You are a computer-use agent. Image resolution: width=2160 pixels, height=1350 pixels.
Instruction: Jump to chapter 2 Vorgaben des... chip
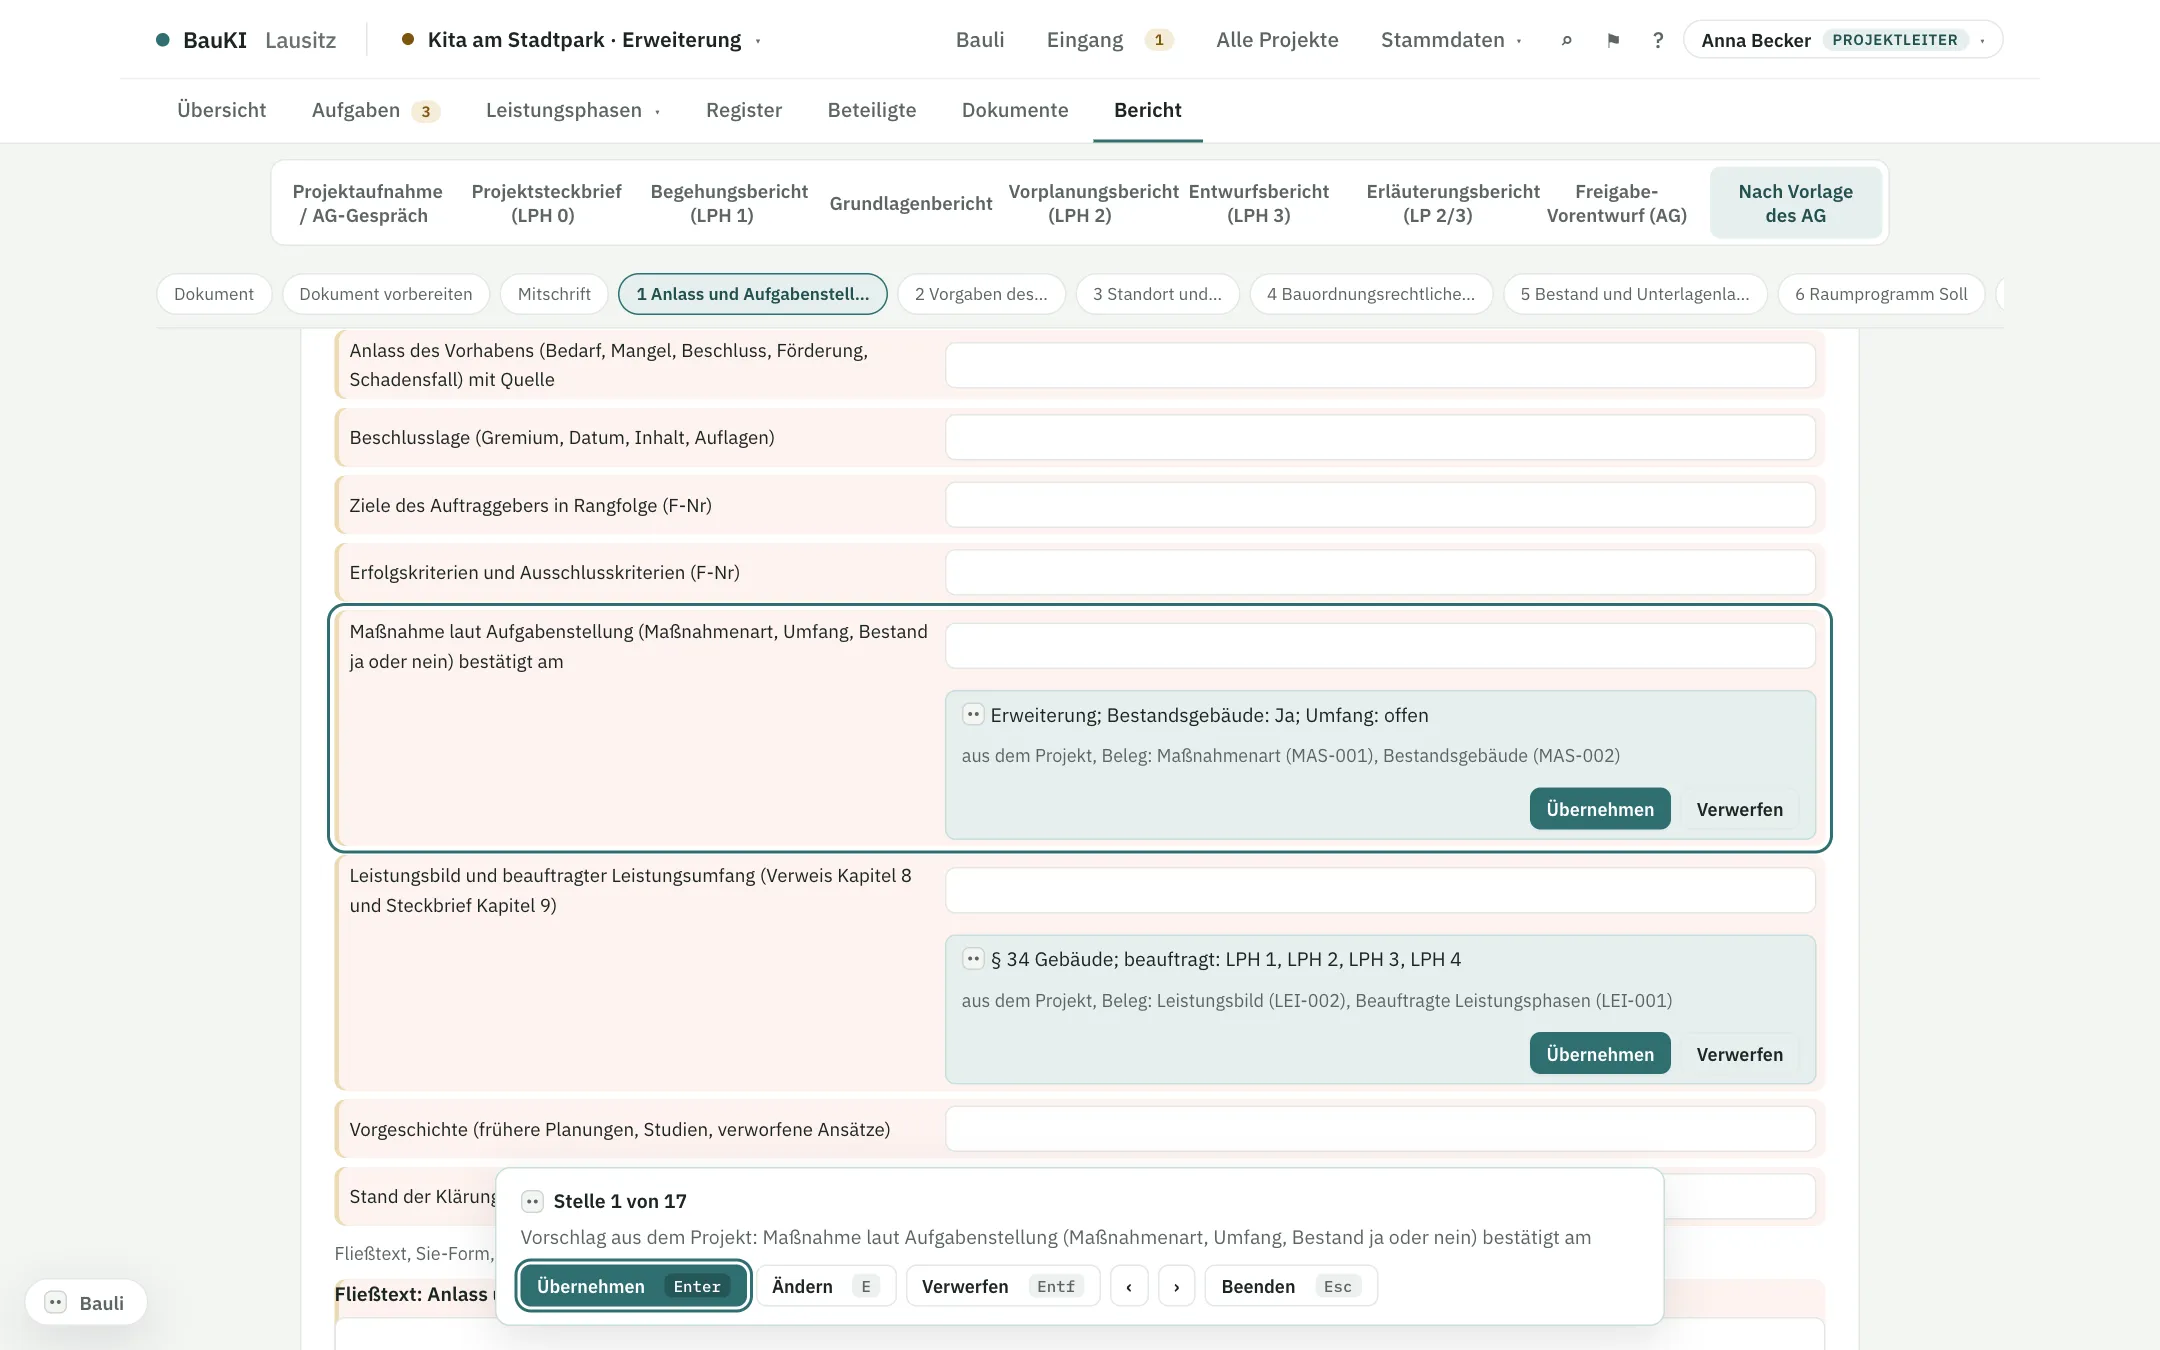(981, 294)
